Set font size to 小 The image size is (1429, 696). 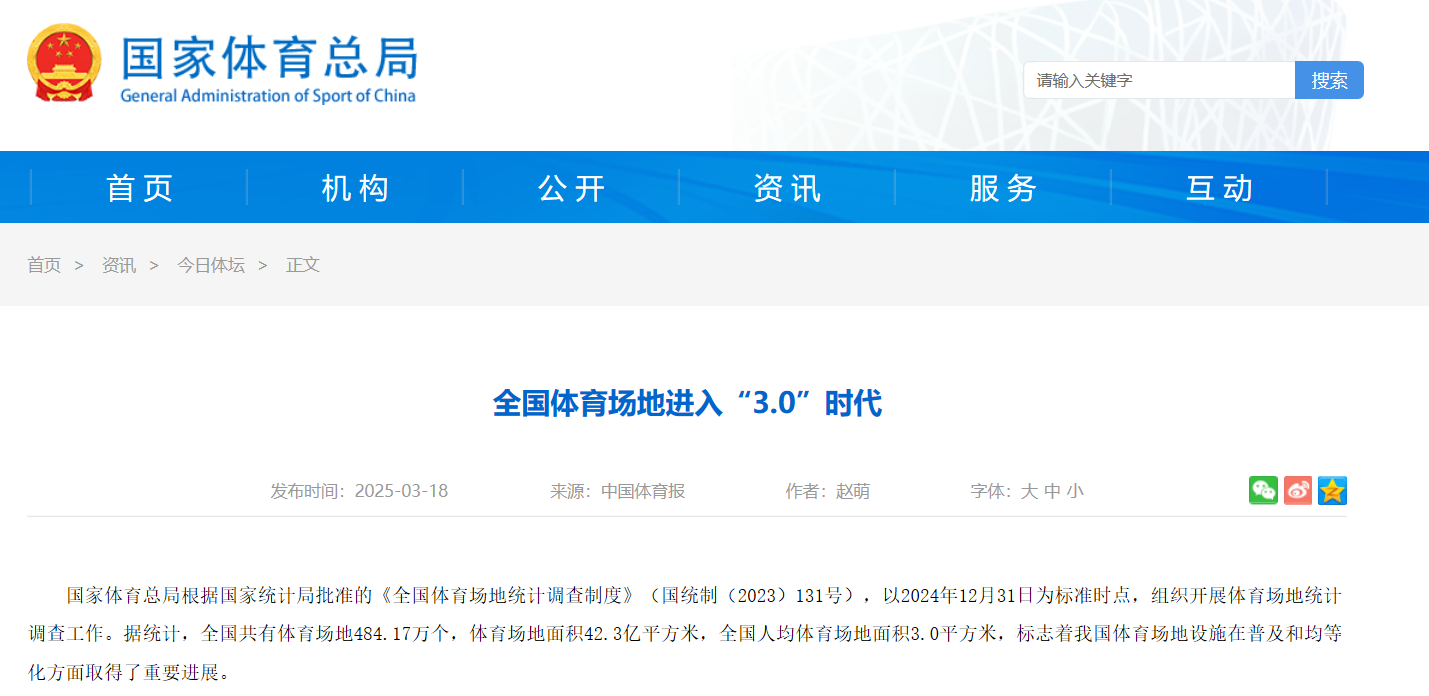coord(1075,491)
